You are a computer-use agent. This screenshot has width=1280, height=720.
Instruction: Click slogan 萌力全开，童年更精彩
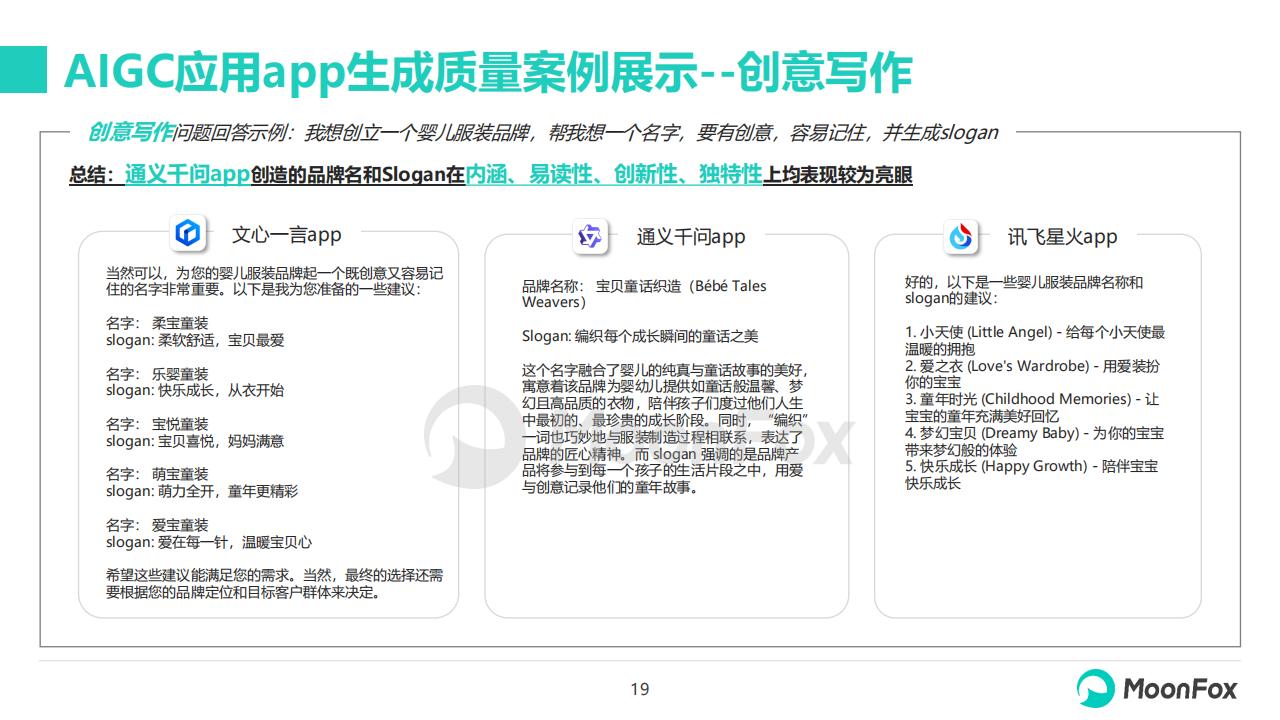click(x=202, y=491)
